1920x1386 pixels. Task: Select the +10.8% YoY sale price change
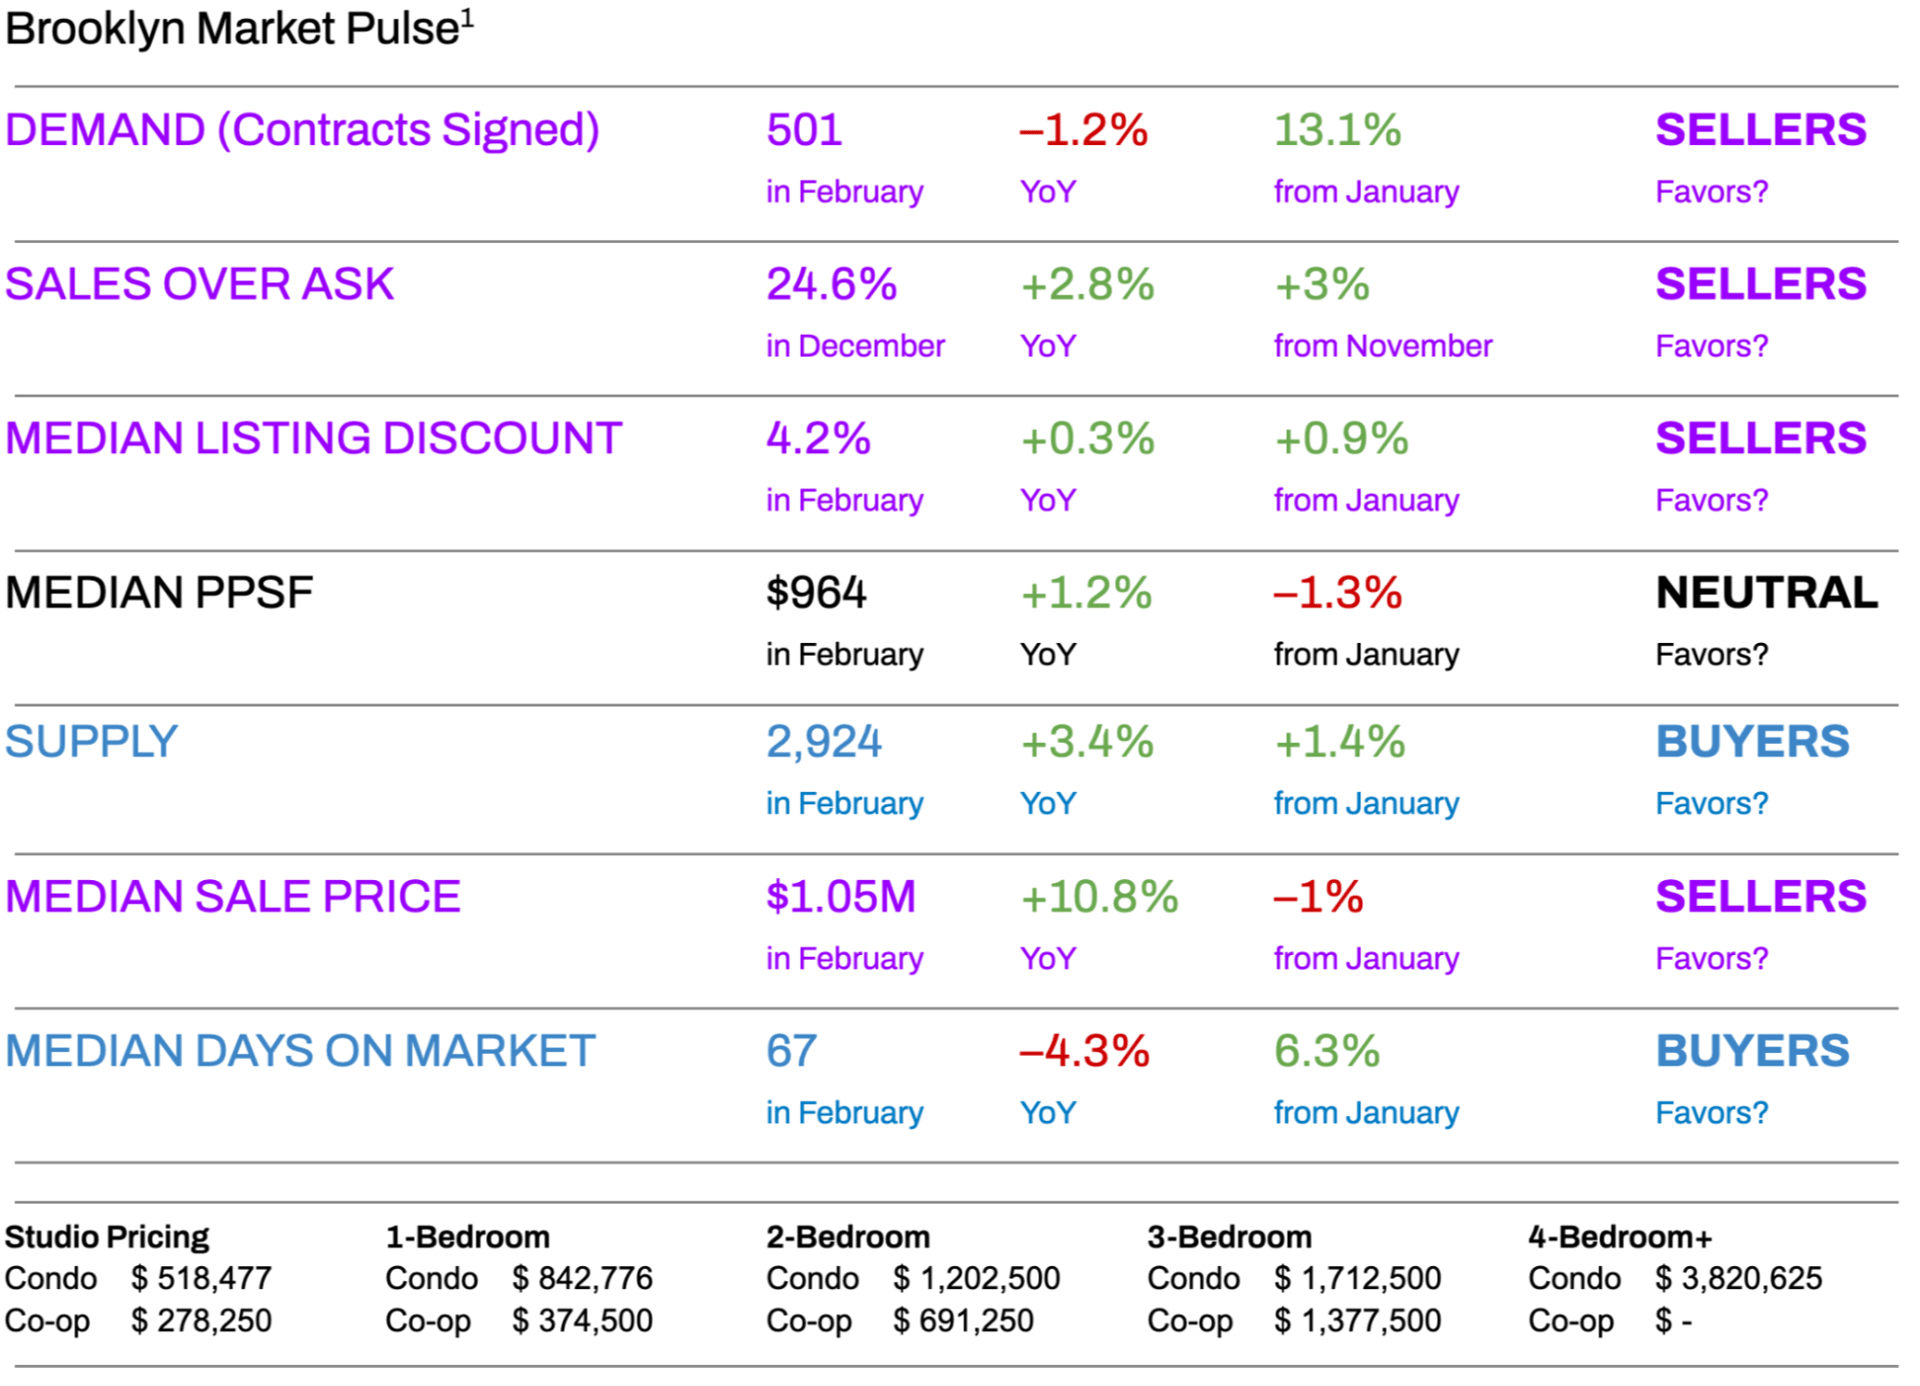pyautogui.click(x=1098, y=896)
